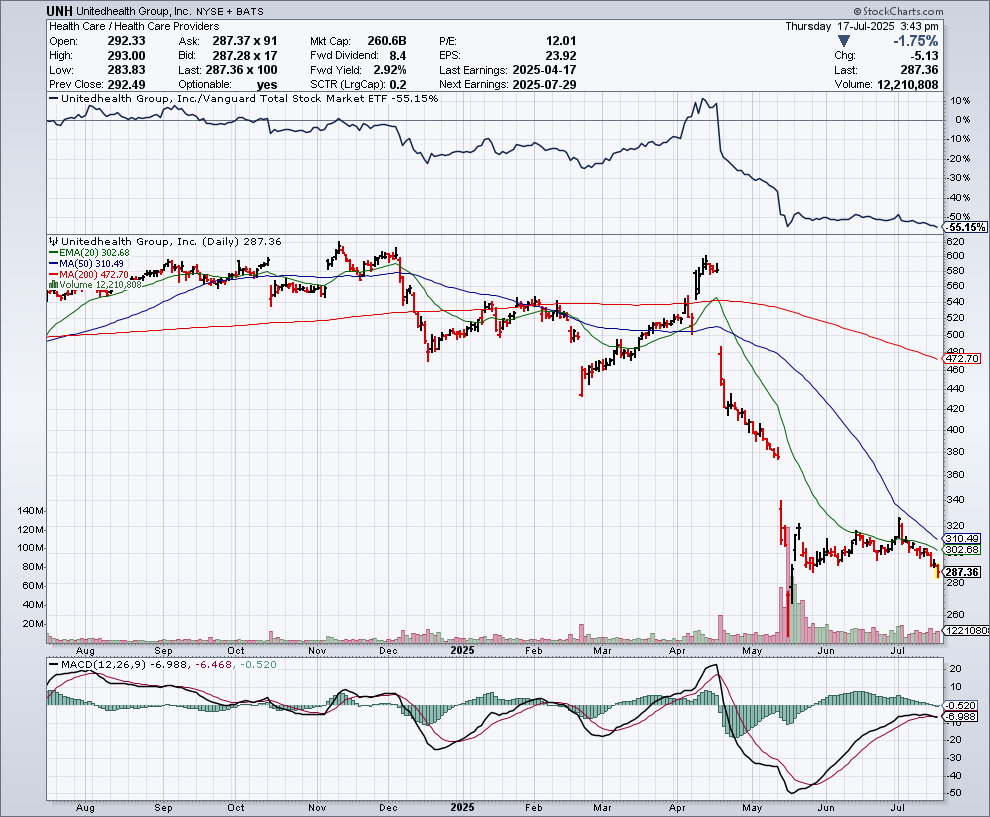This screenshot has height=817, width=990.
Task: Click the 'MA(200) 472.70' legend text
Action: pyautogui.click(x=94, y=275)
